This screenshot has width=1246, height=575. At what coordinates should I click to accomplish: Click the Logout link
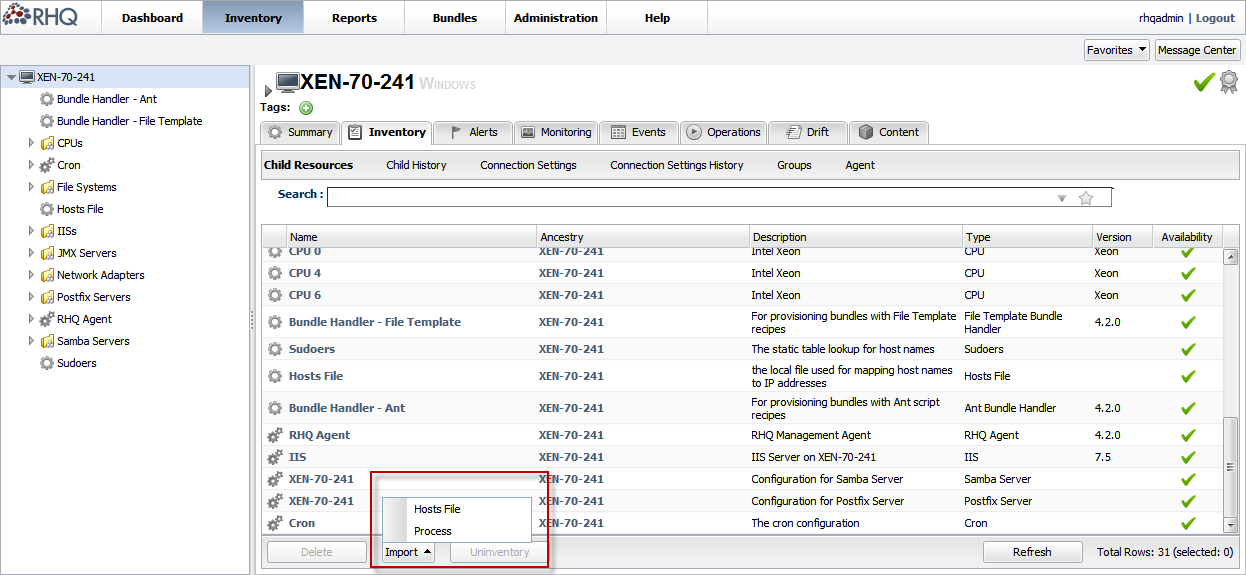[1215, 18]
